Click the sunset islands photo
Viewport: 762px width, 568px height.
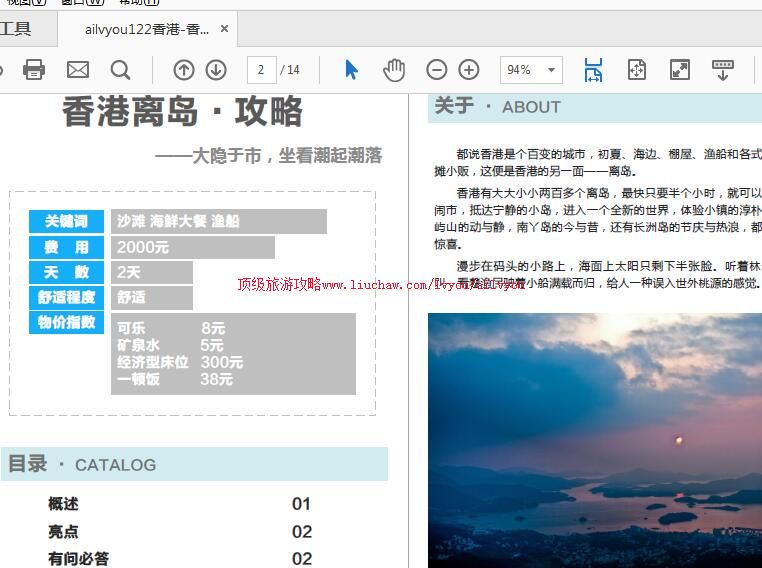click(594, 440)
